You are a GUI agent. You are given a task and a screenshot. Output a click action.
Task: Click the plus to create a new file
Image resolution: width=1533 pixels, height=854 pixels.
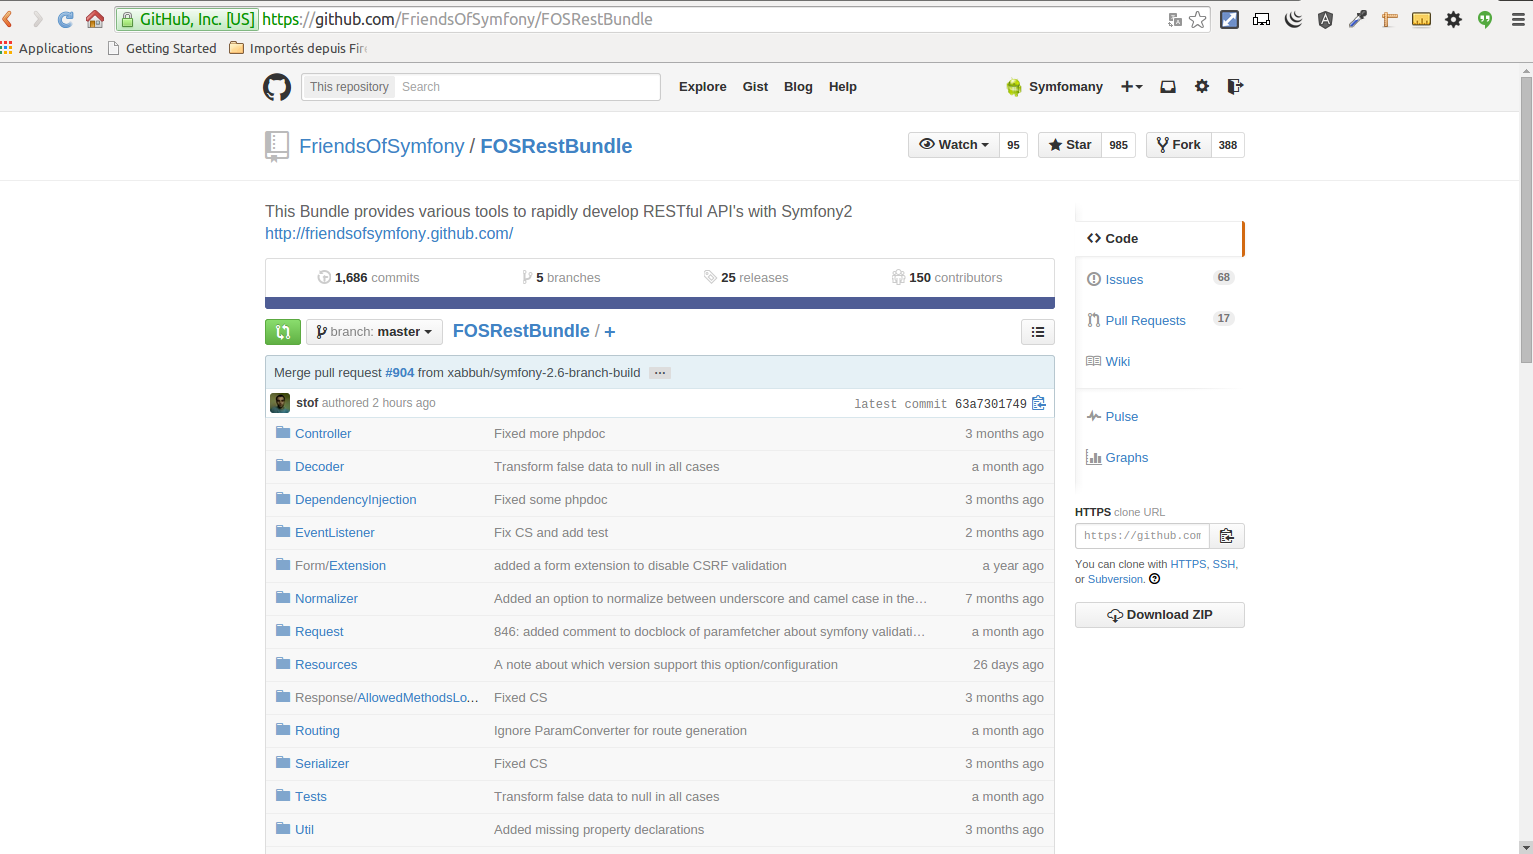610,332
